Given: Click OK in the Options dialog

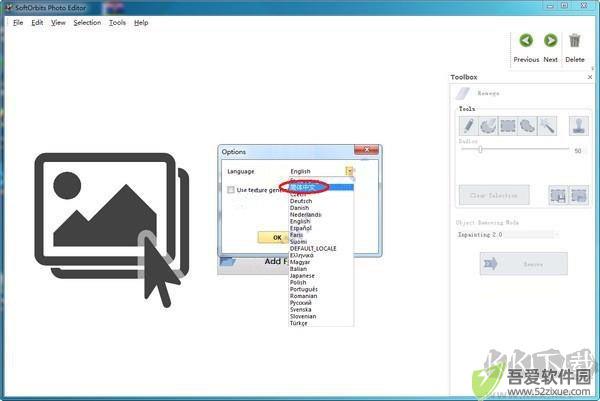Looking at the screenshot, I should point(273,237).
